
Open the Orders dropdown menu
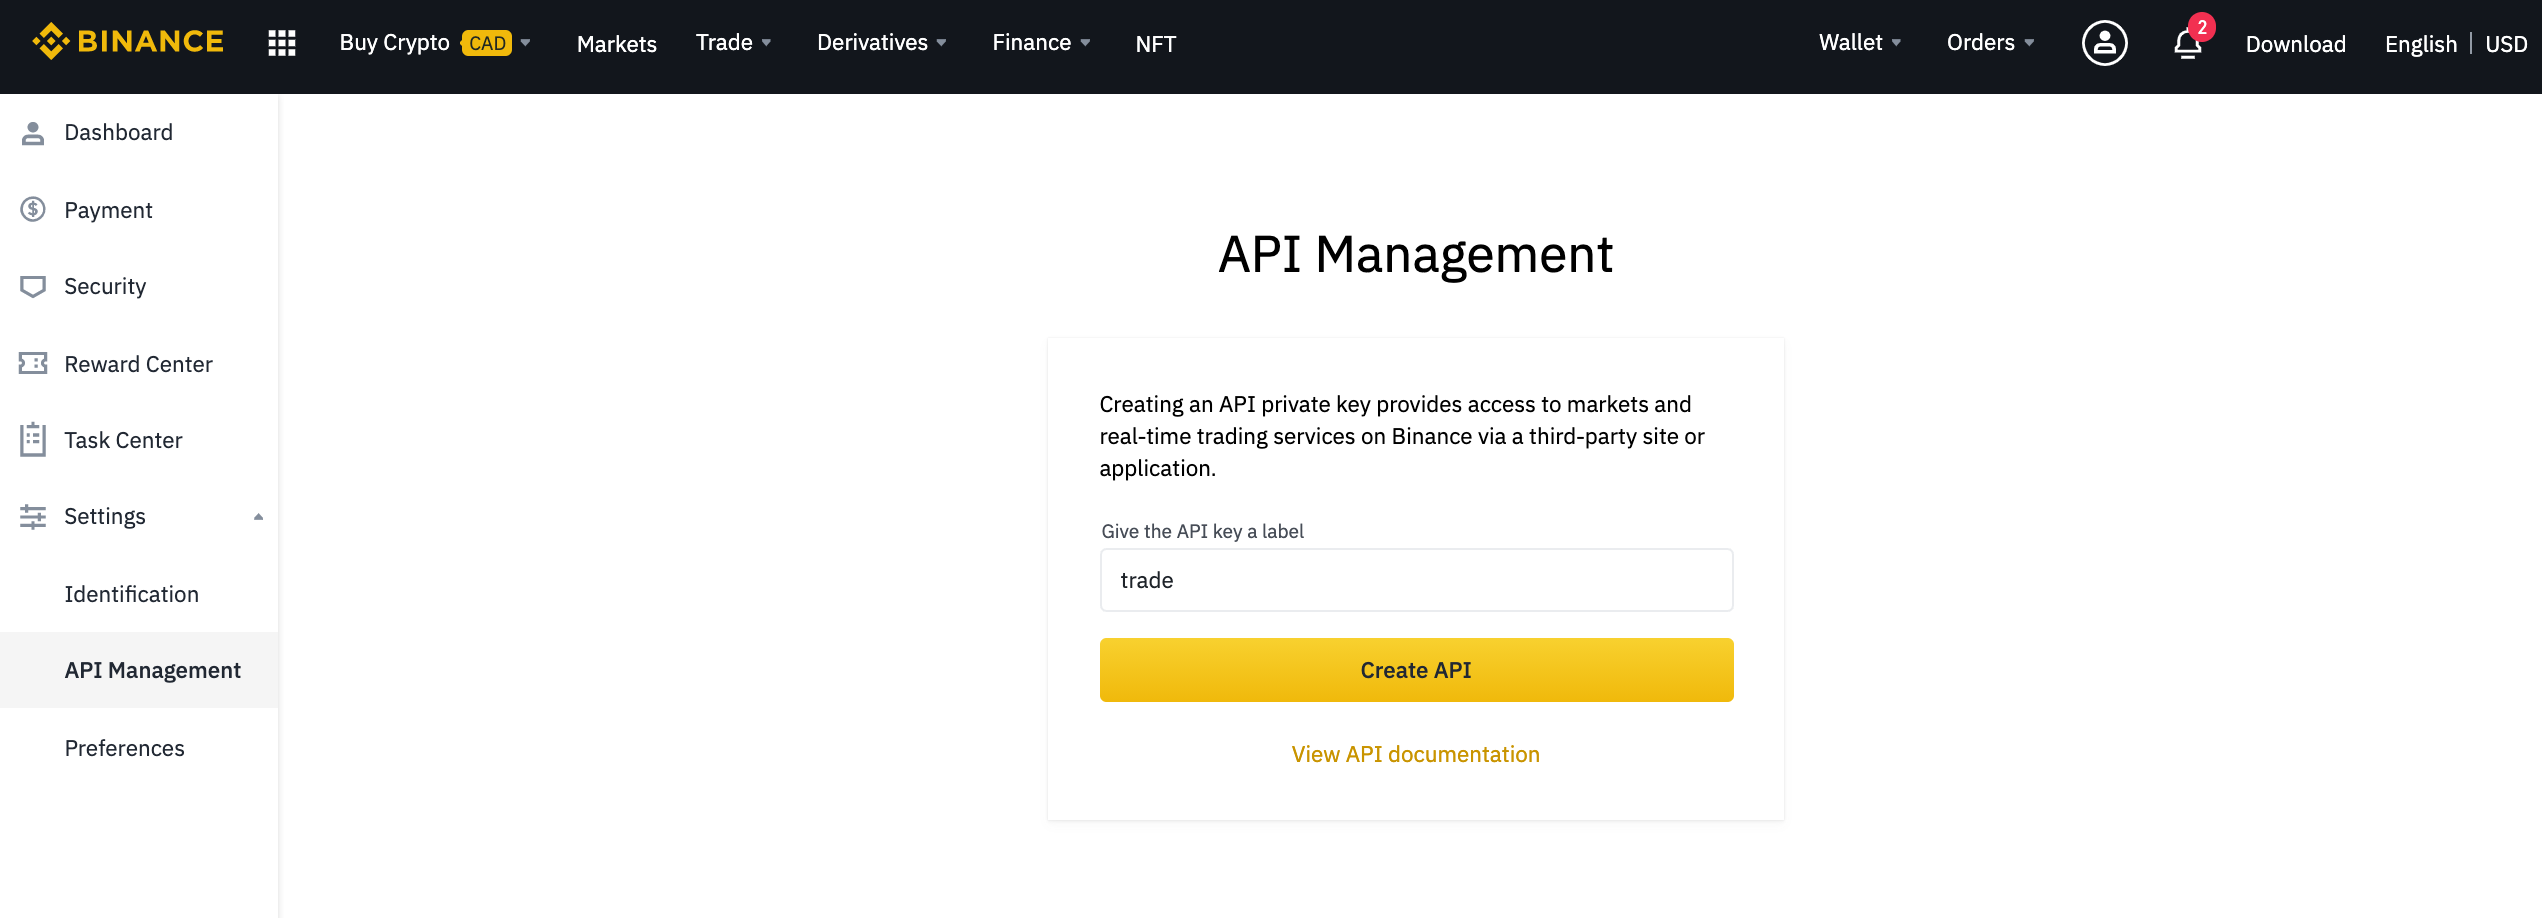coord(1989,43)
